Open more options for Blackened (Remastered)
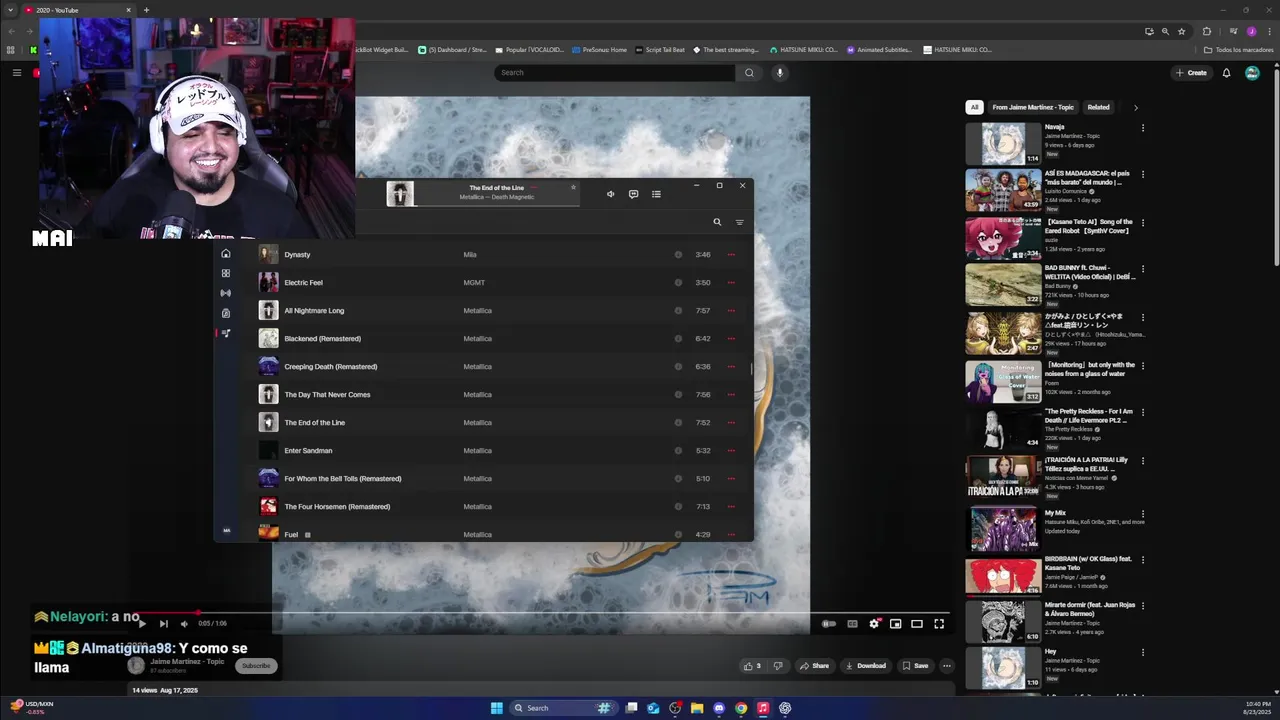The image size is (1280, 720). coord(731,339)
